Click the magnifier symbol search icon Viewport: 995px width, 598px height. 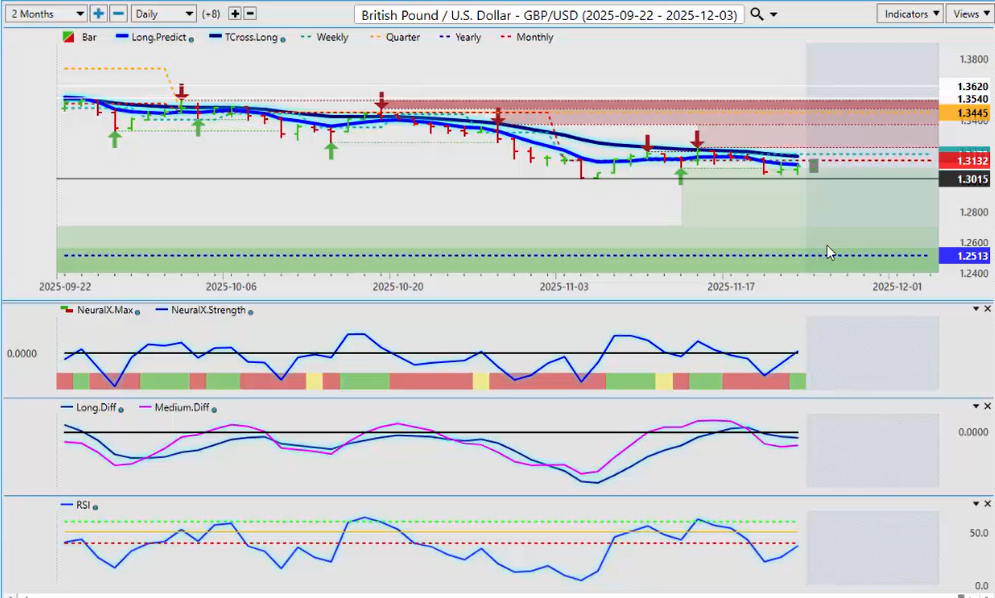(x=757, y=14)
